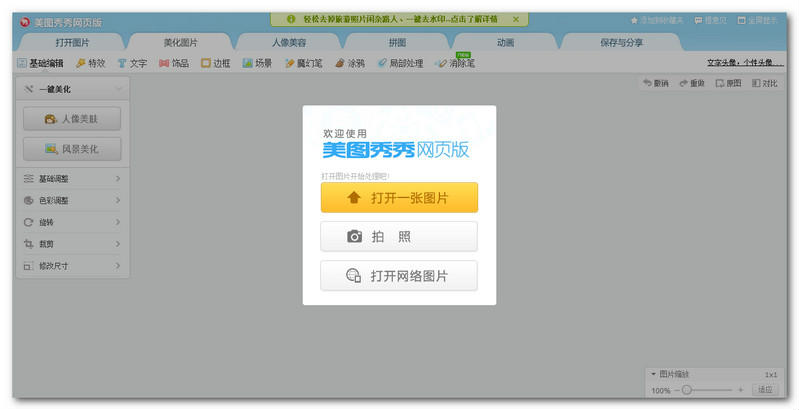Click the 100% zoom value

(x=661, y=391)
